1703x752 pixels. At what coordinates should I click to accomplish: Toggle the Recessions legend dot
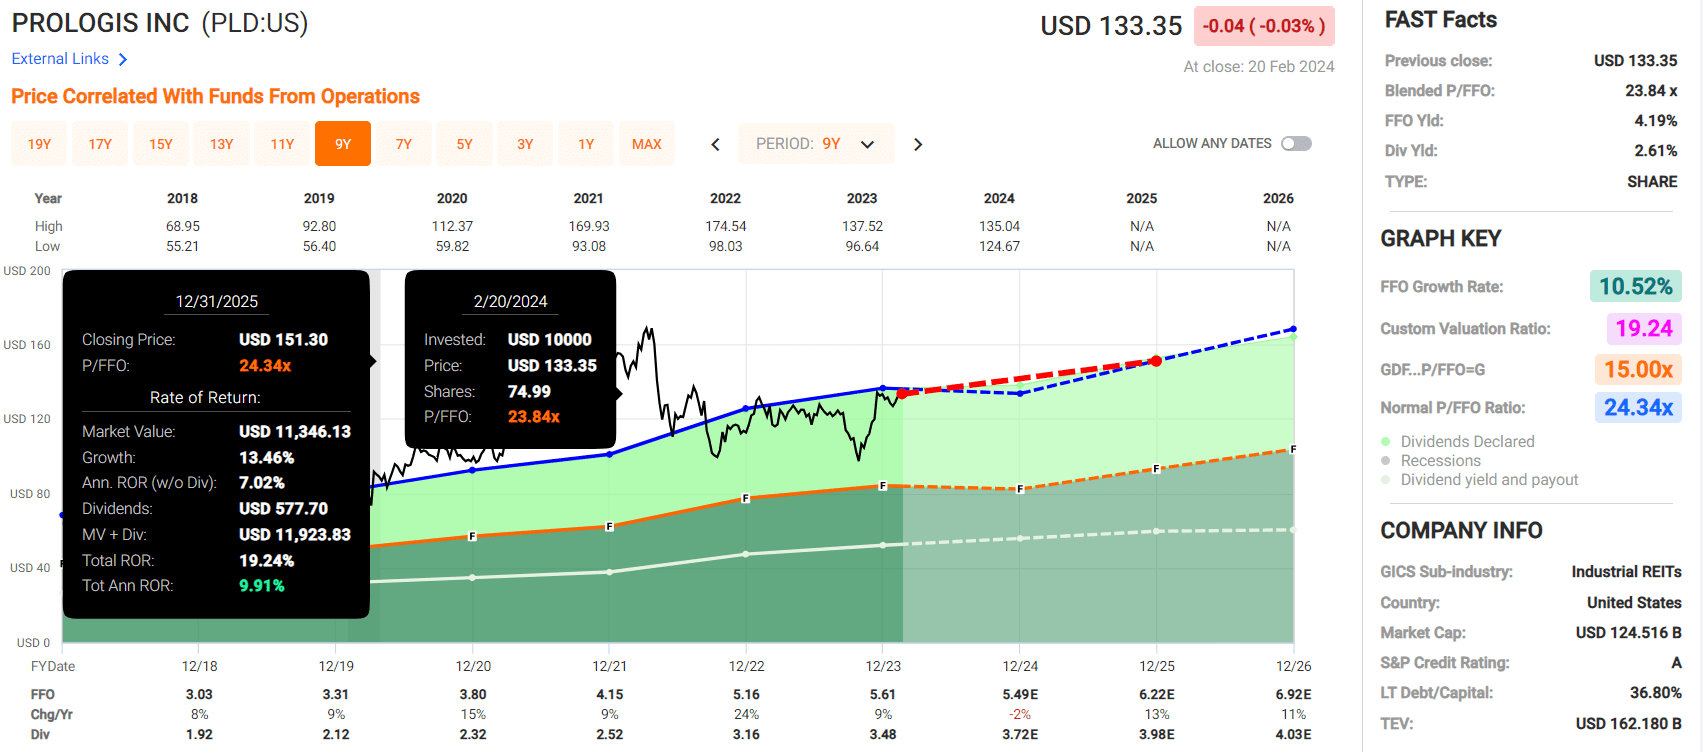tap(1386, 461)
